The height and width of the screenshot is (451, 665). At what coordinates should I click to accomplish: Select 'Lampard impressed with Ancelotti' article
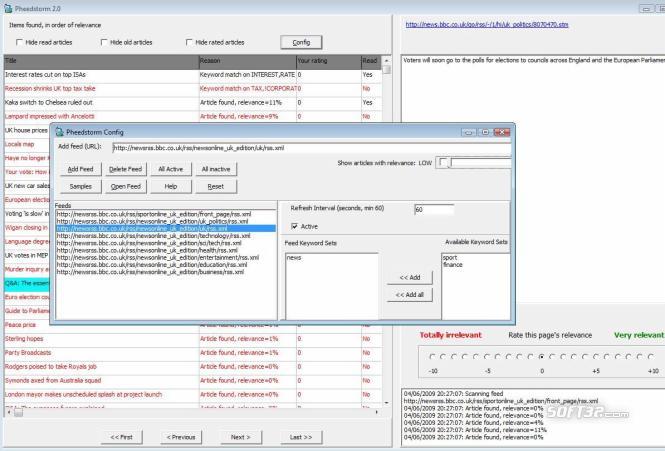(193, 116)
